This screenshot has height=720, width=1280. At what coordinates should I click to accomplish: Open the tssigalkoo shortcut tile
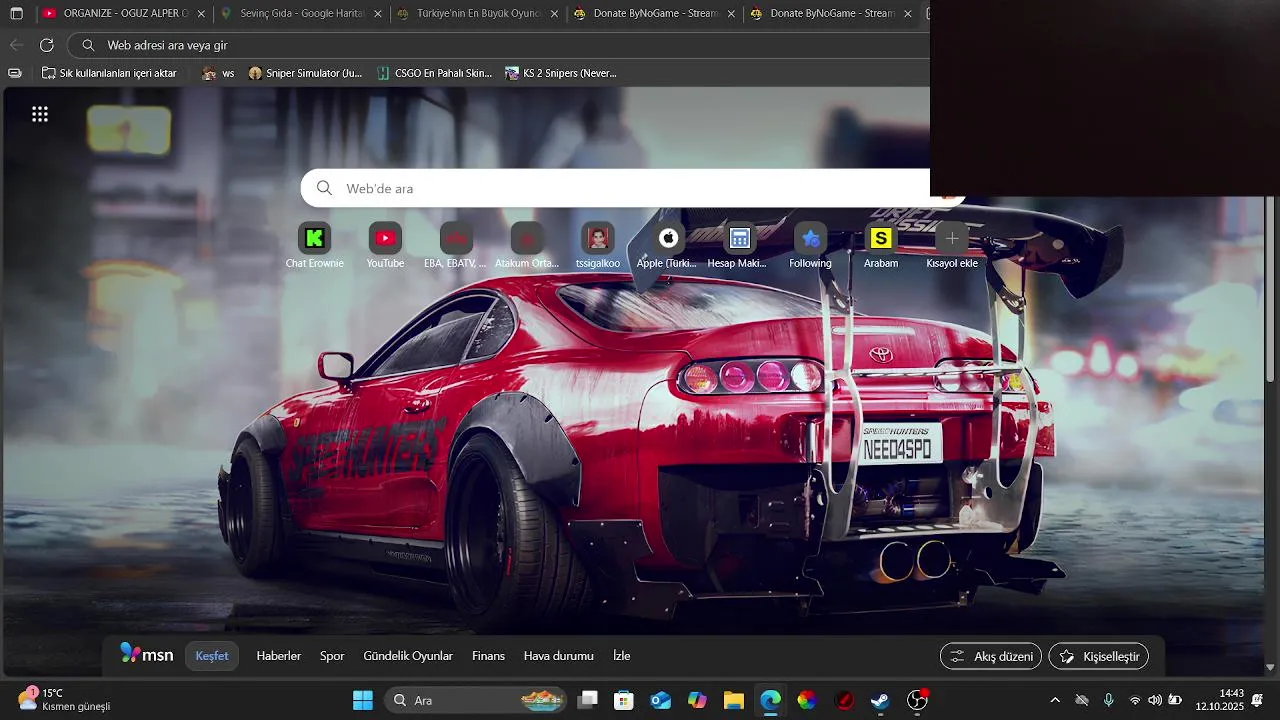click(598, 246)
